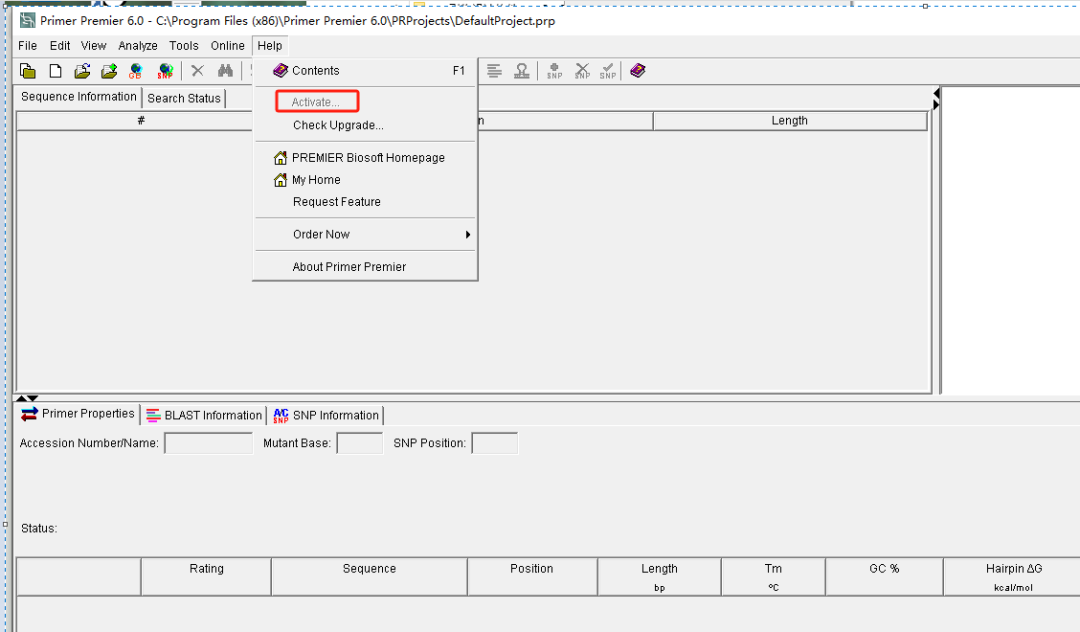The height and width of the screenshot is (632, 1080).
Task: Click the Sequence column header in primer table
Action: click(369, 576)
